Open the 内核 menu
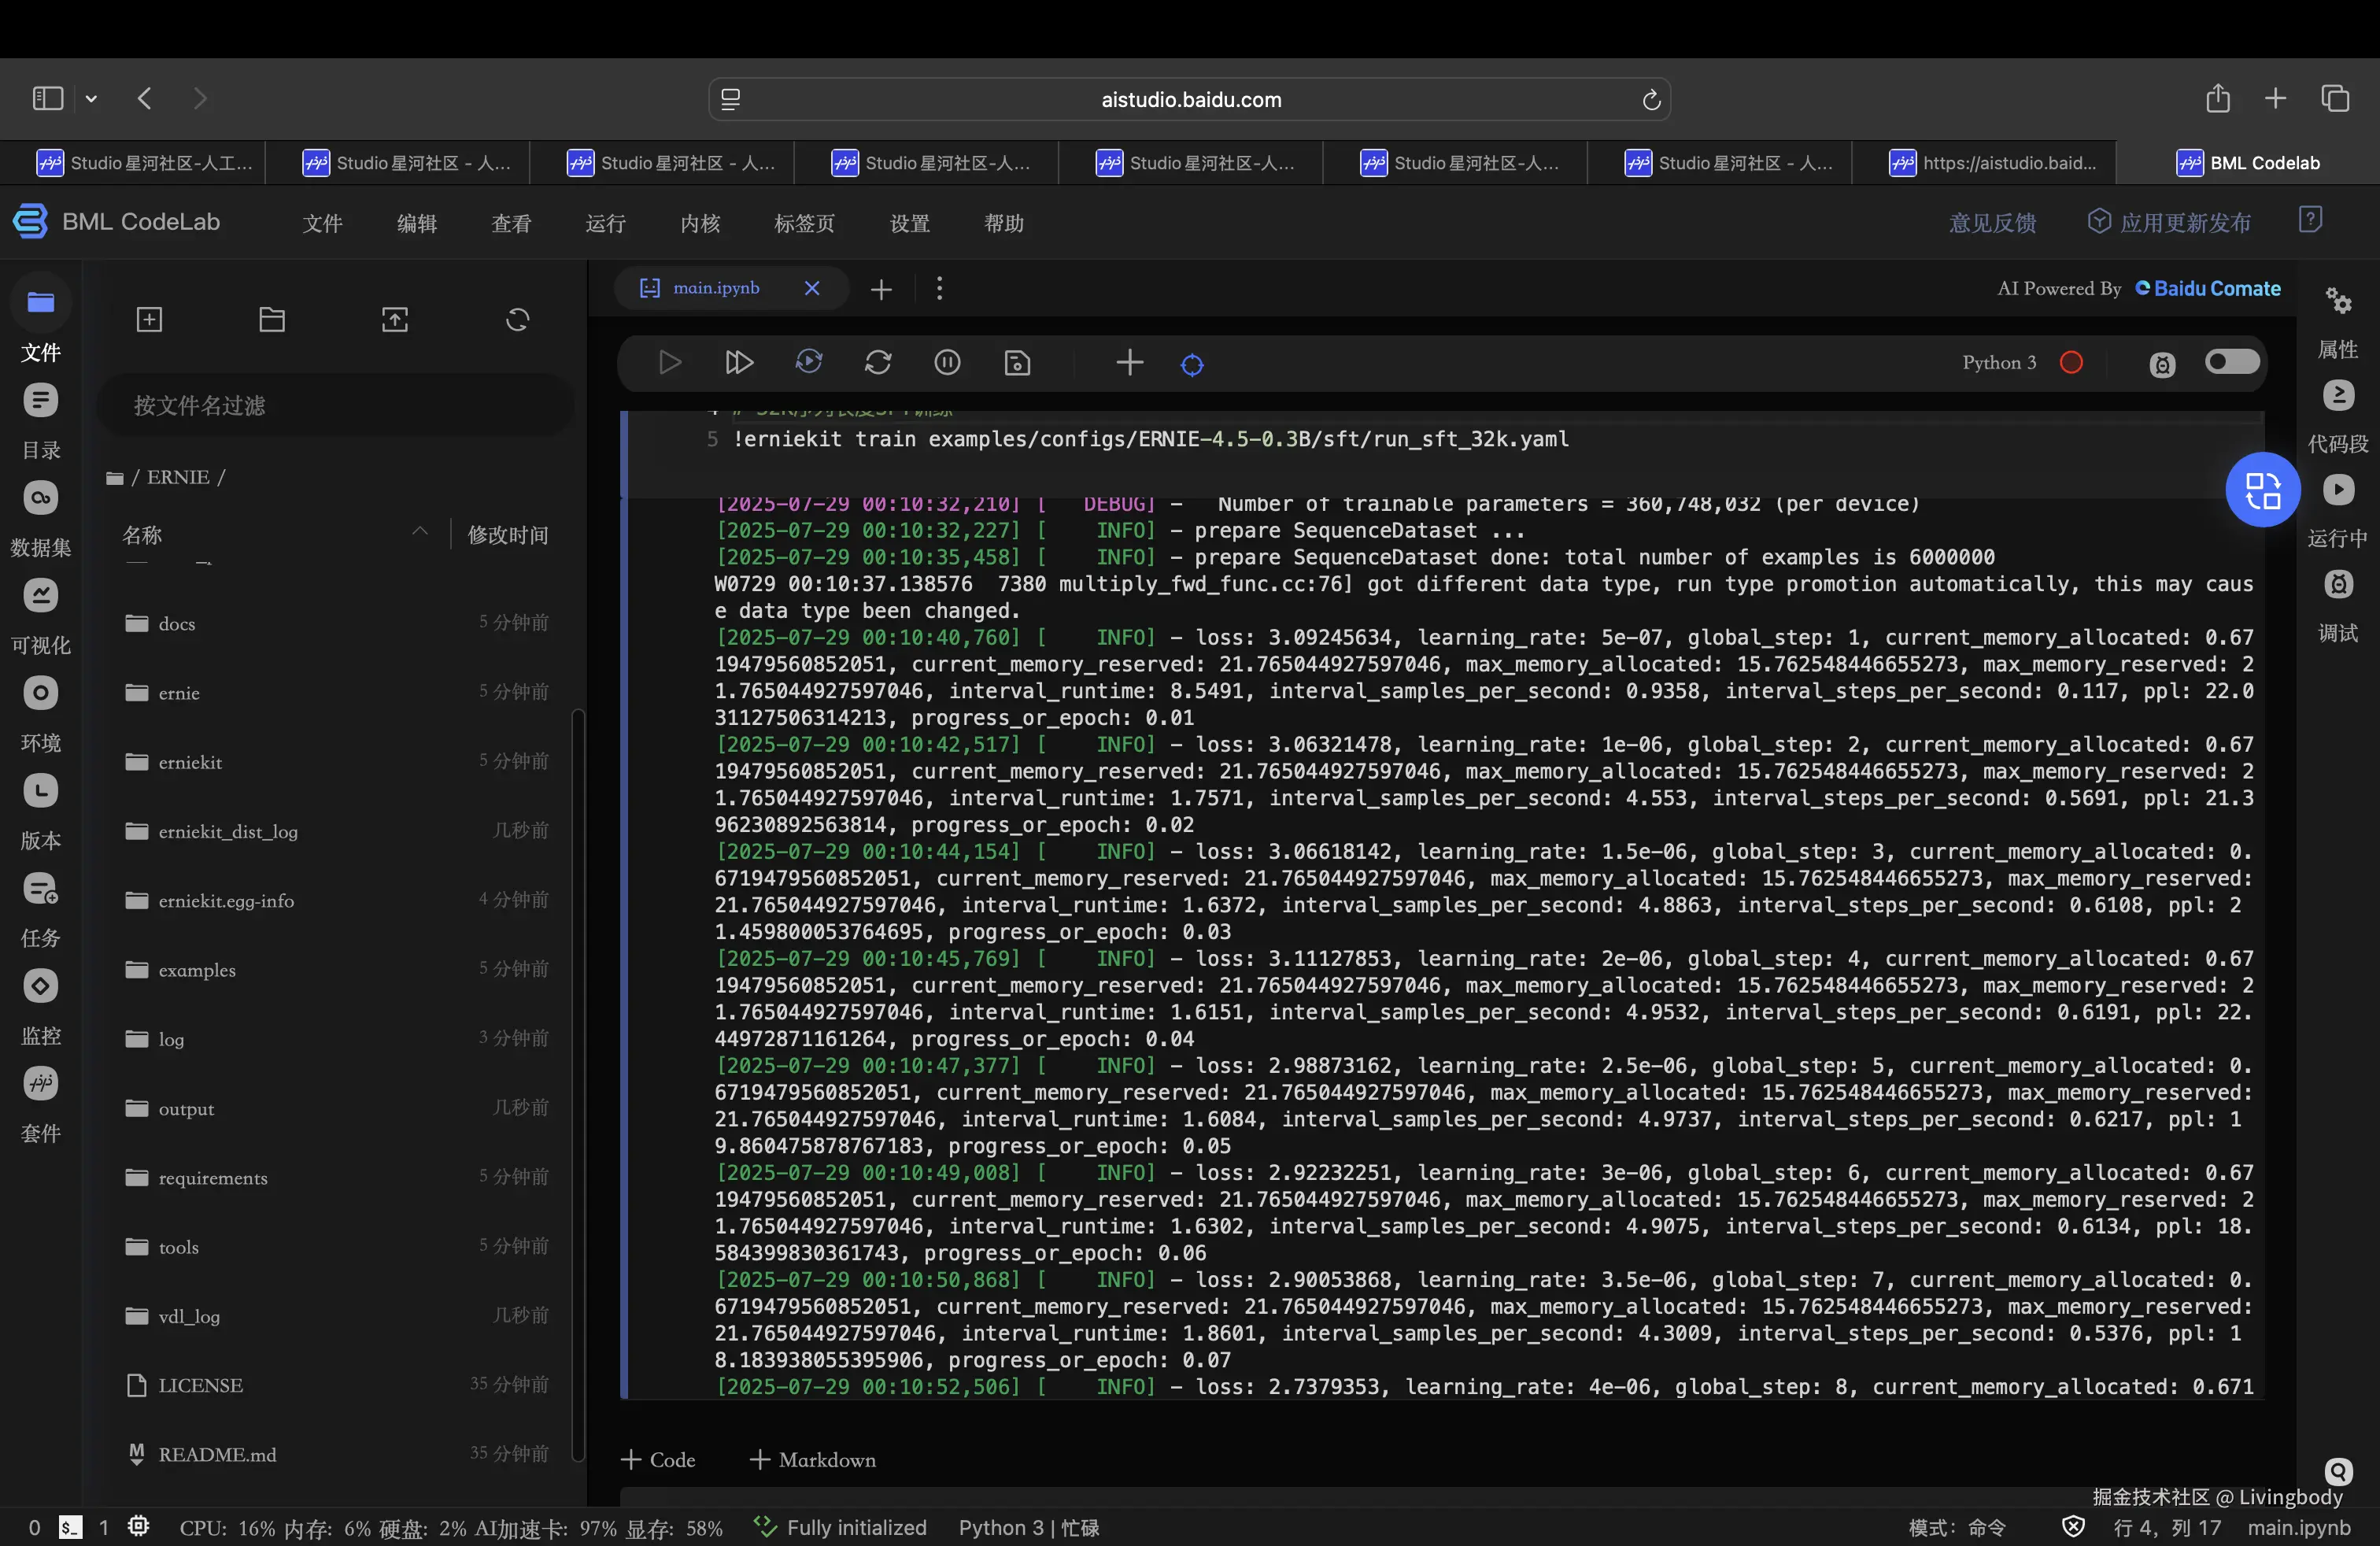 700,223
